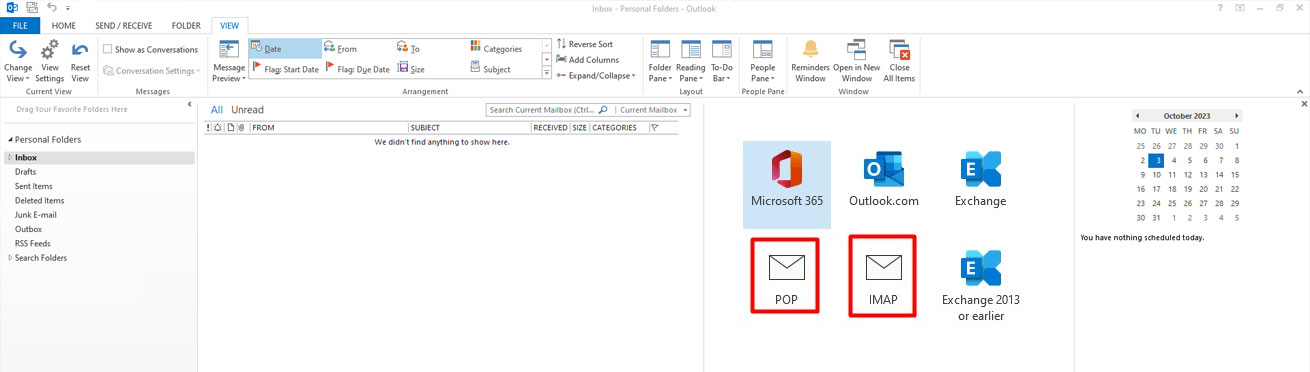Open the Reminders Window
Viewport: 1310px width, 372px height.
tap(810, 61)
